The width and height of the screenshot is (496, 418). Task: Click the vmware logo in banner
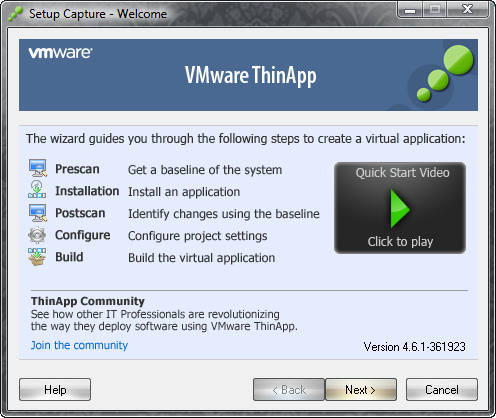click(60, 53)
